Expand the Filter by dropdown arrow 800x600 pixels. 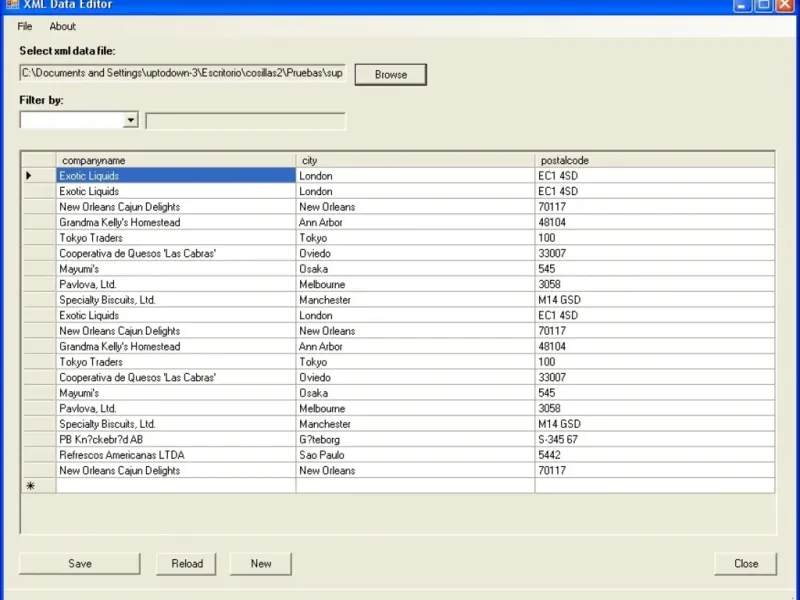pyautogui.click(x=130, y=121)
